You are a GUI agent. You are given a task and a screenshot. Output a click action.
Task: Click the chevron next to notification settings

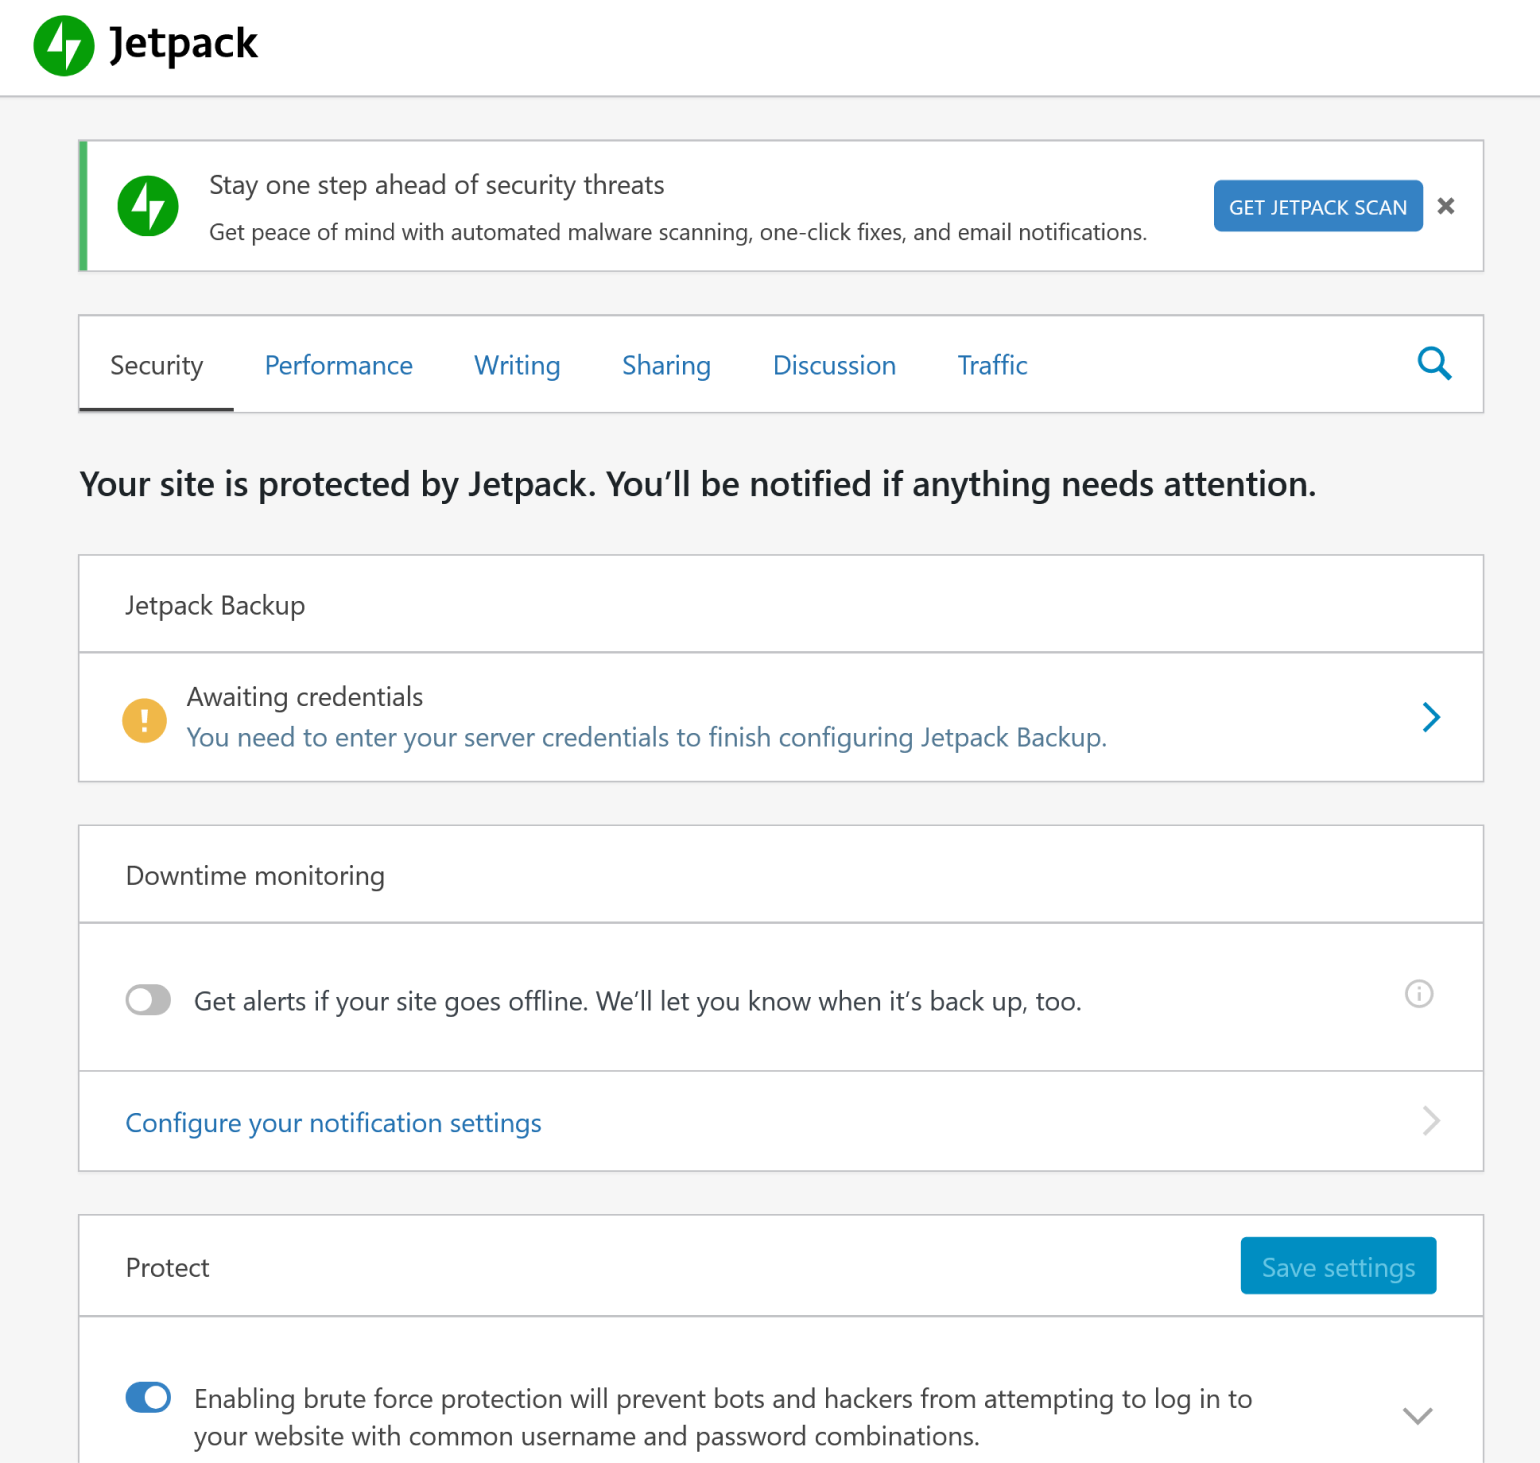pyautogui.click(x=1431, y=1121)
